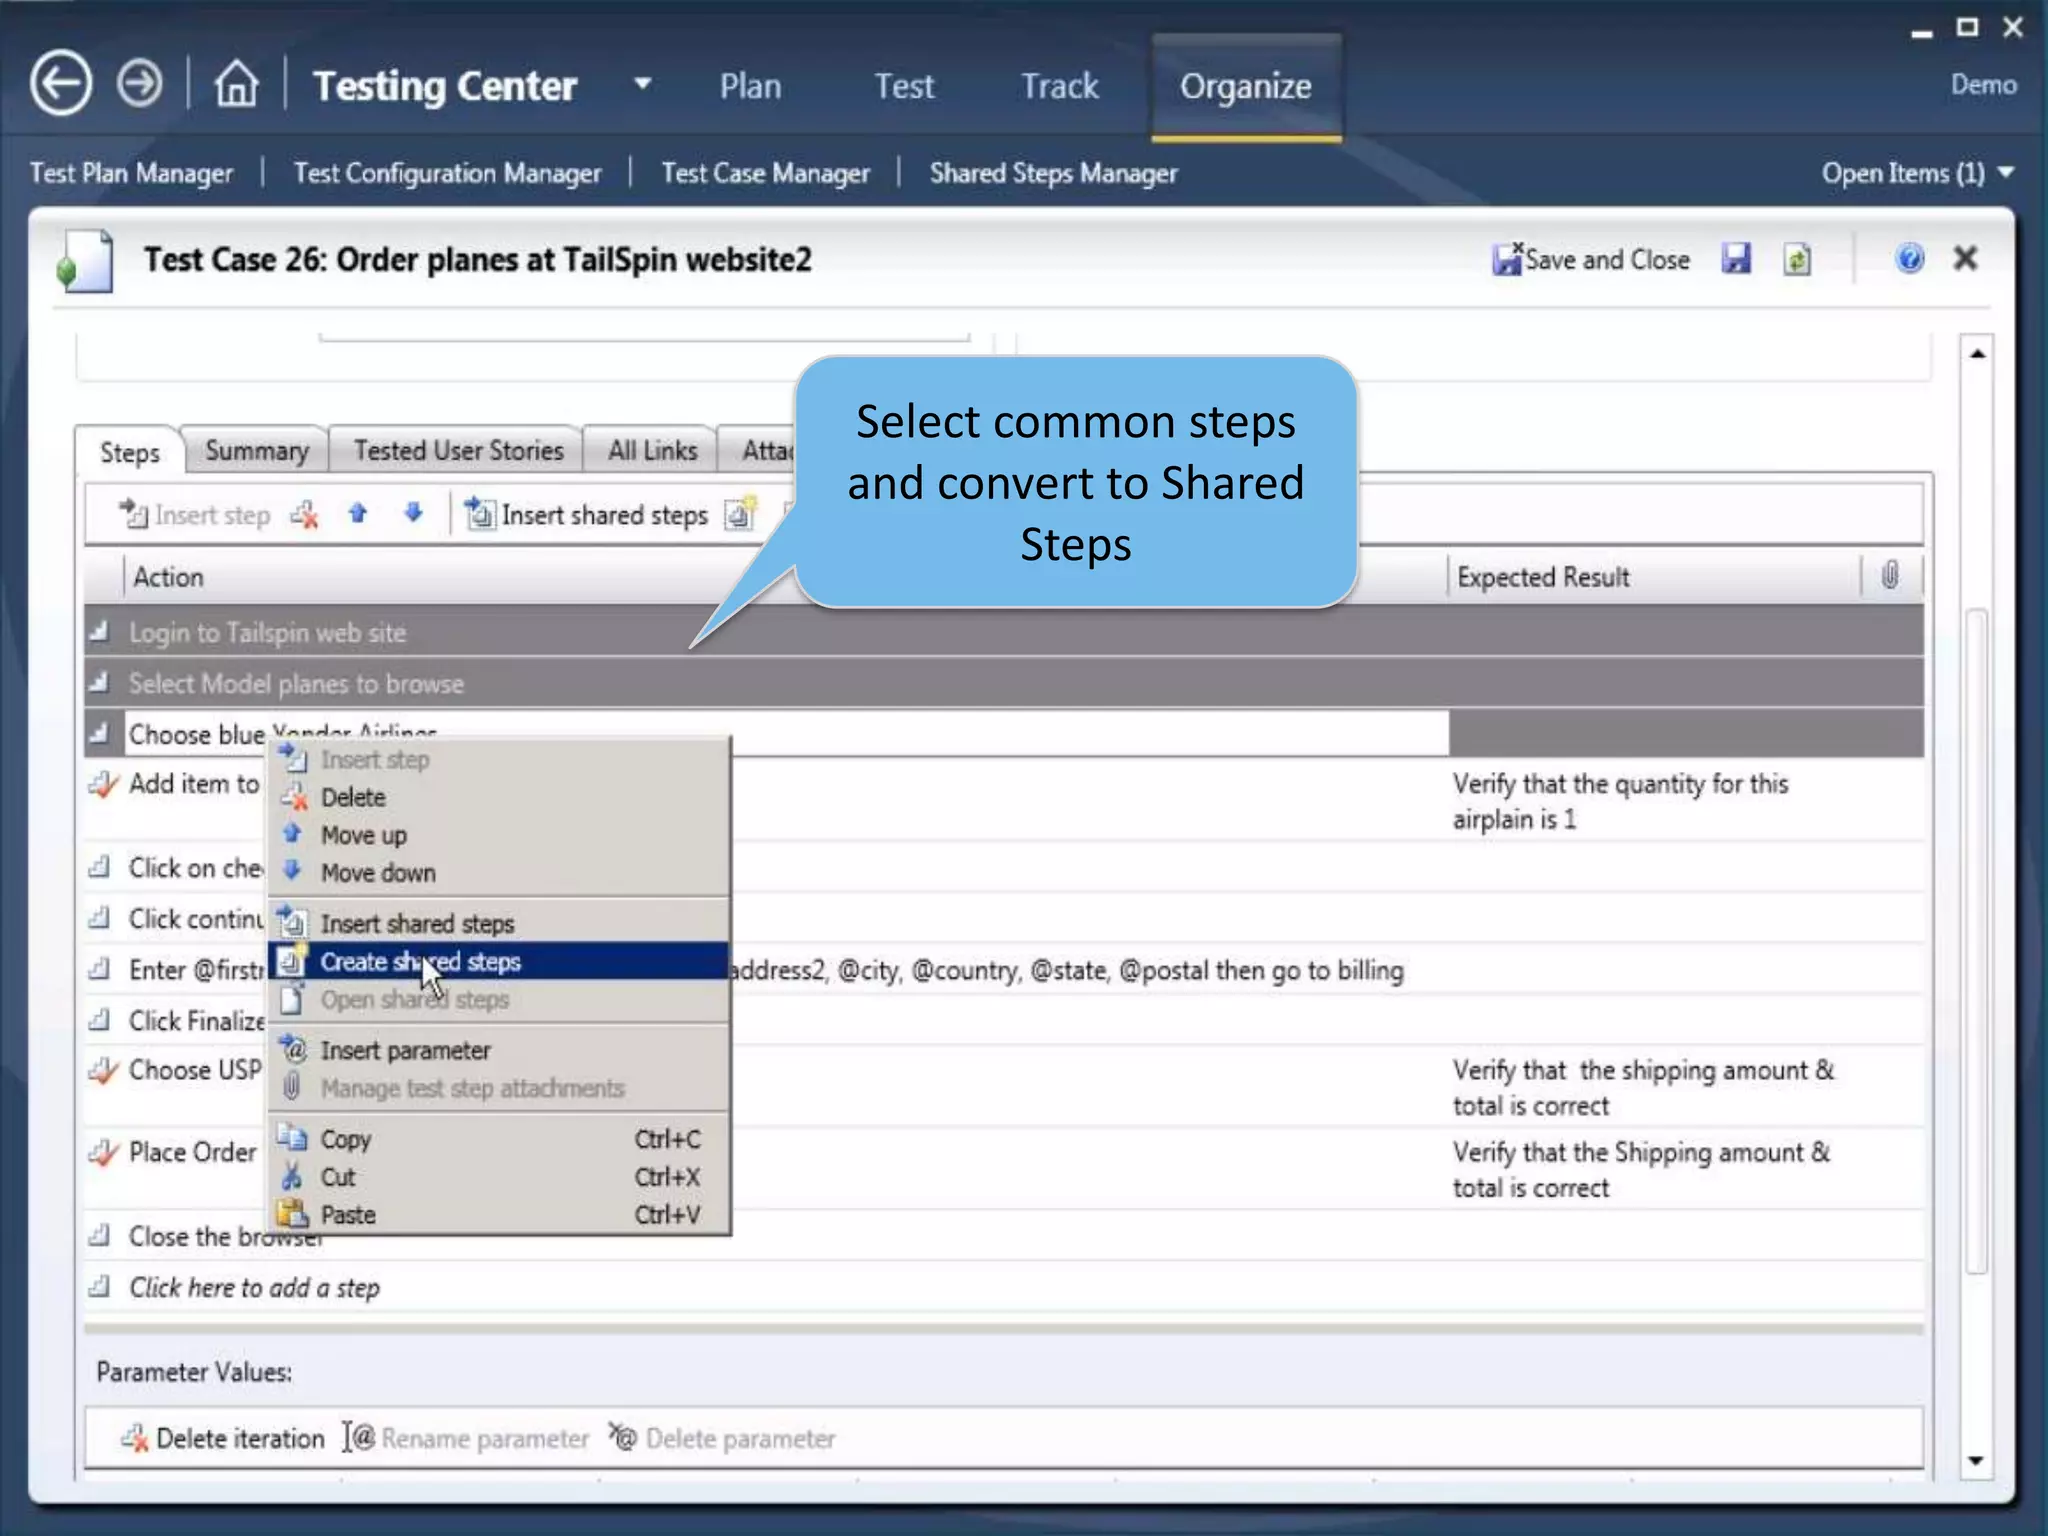Click the scrollbar down arrow
This screenshot has width=2048, height=1536.
pos(1977,1461)
